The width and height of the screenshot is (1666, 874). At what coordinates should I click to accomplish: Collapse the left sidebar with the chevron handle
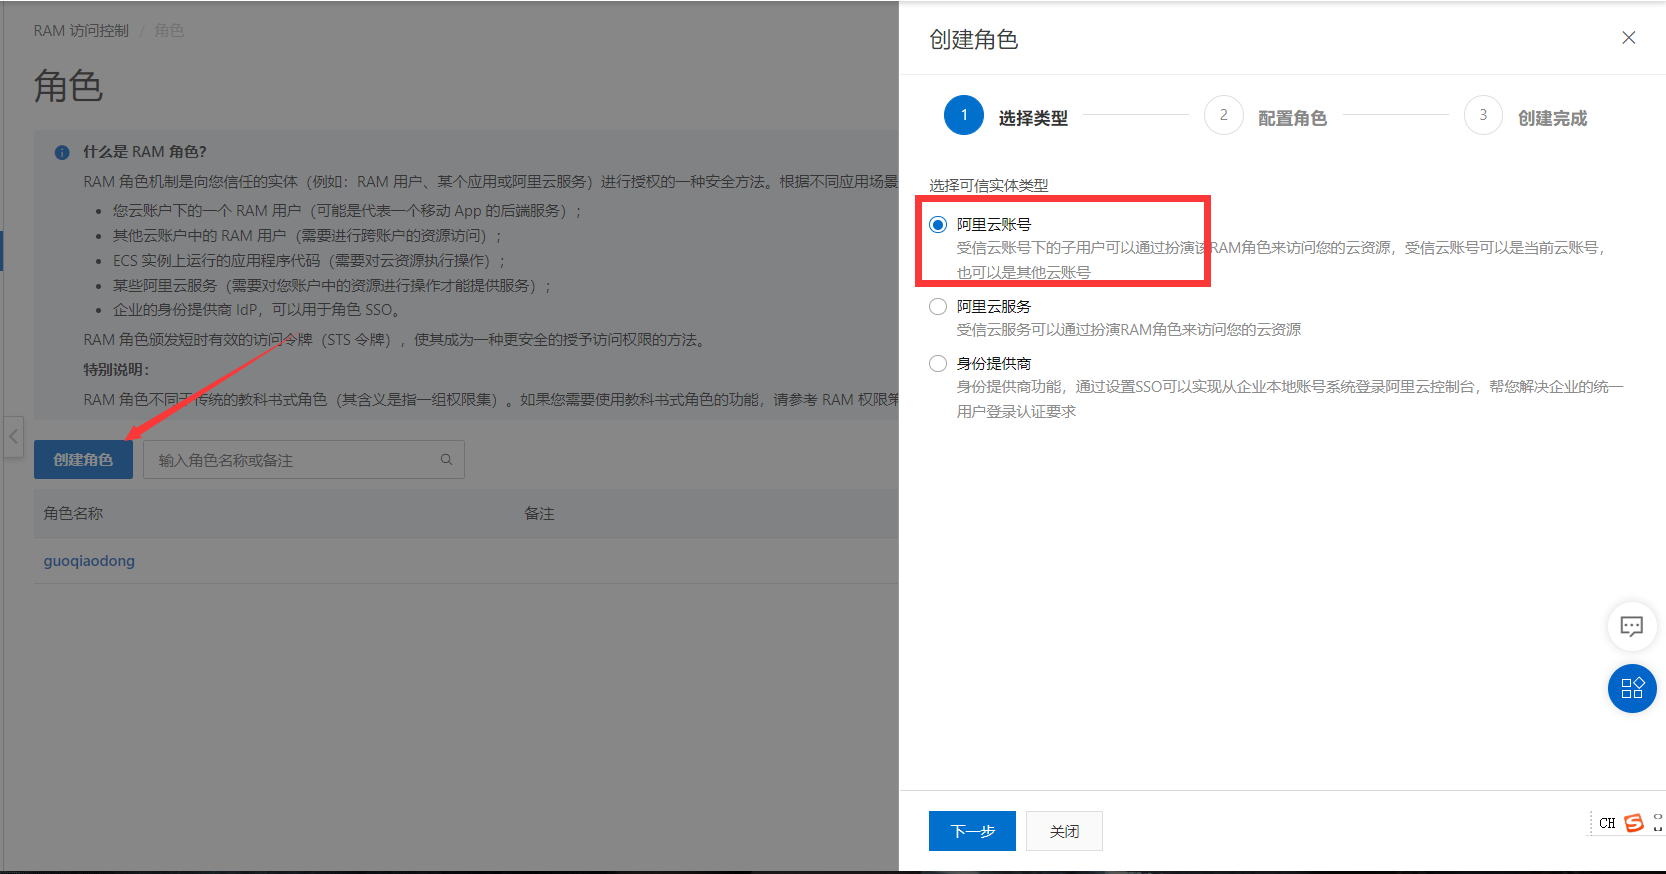(x=13, y=437)
